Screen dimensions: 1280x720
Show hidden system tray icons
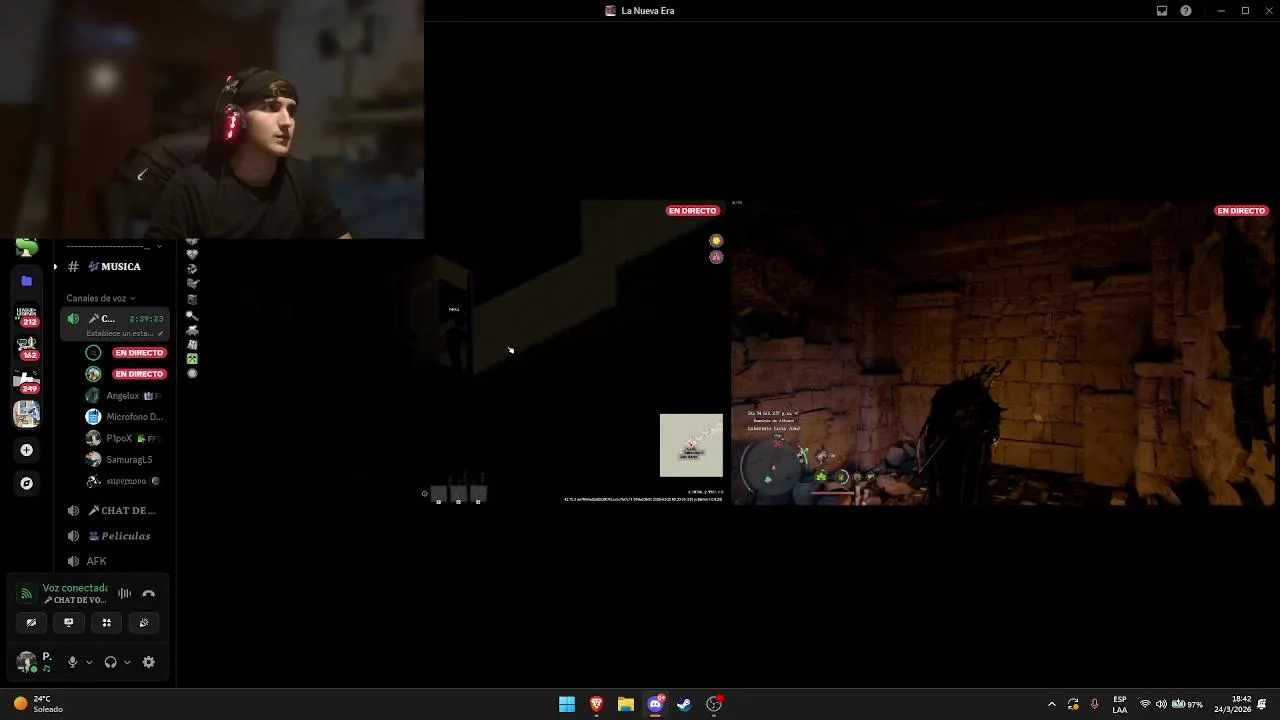pos(1051,704)
